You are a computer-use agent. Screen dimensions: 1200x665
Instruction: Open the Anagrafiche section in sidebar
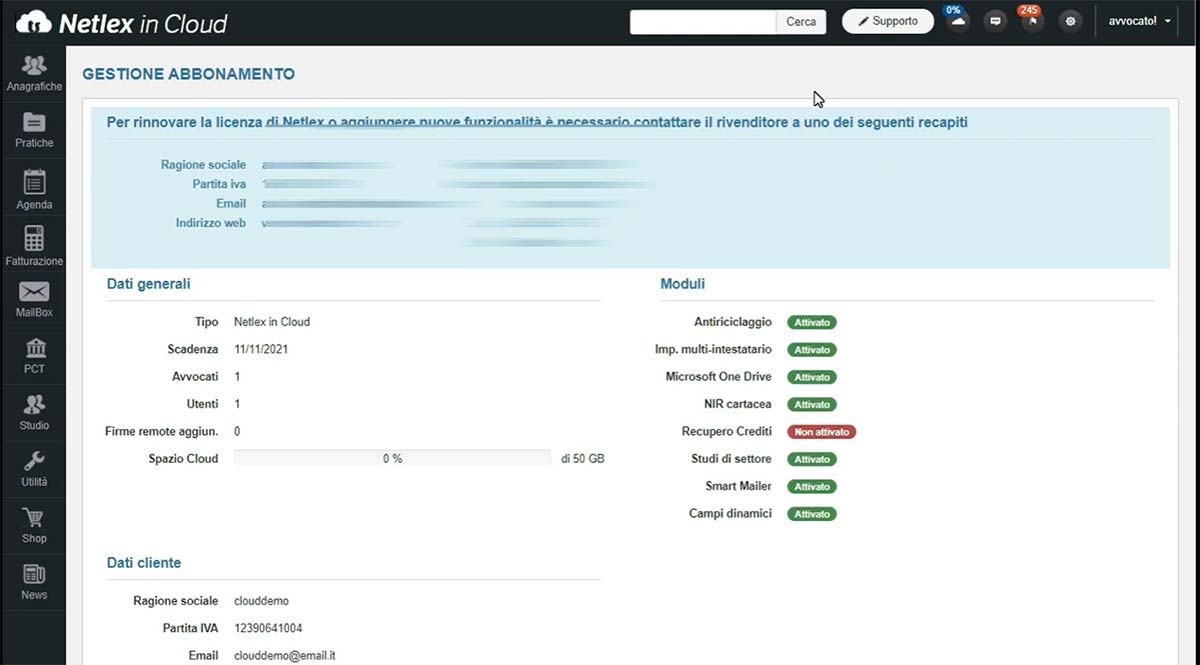(x=33, y=73)
